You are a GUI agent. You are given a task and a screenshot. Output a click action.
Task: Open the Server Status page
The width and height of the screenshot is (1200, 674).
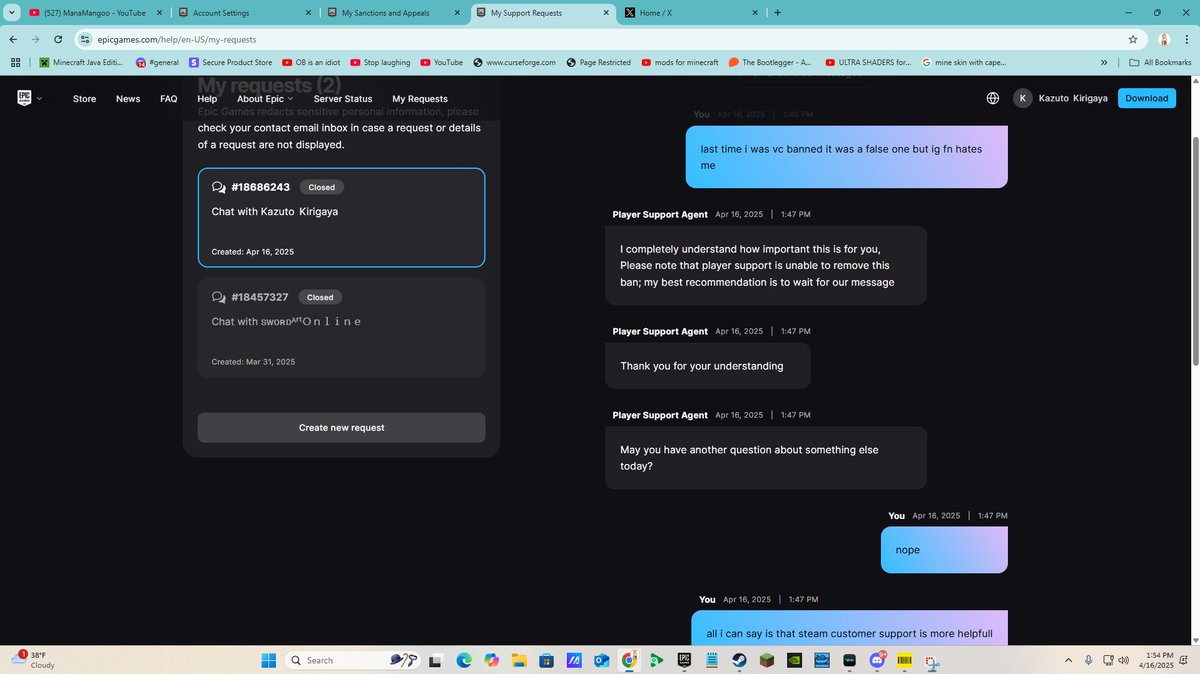343,99
